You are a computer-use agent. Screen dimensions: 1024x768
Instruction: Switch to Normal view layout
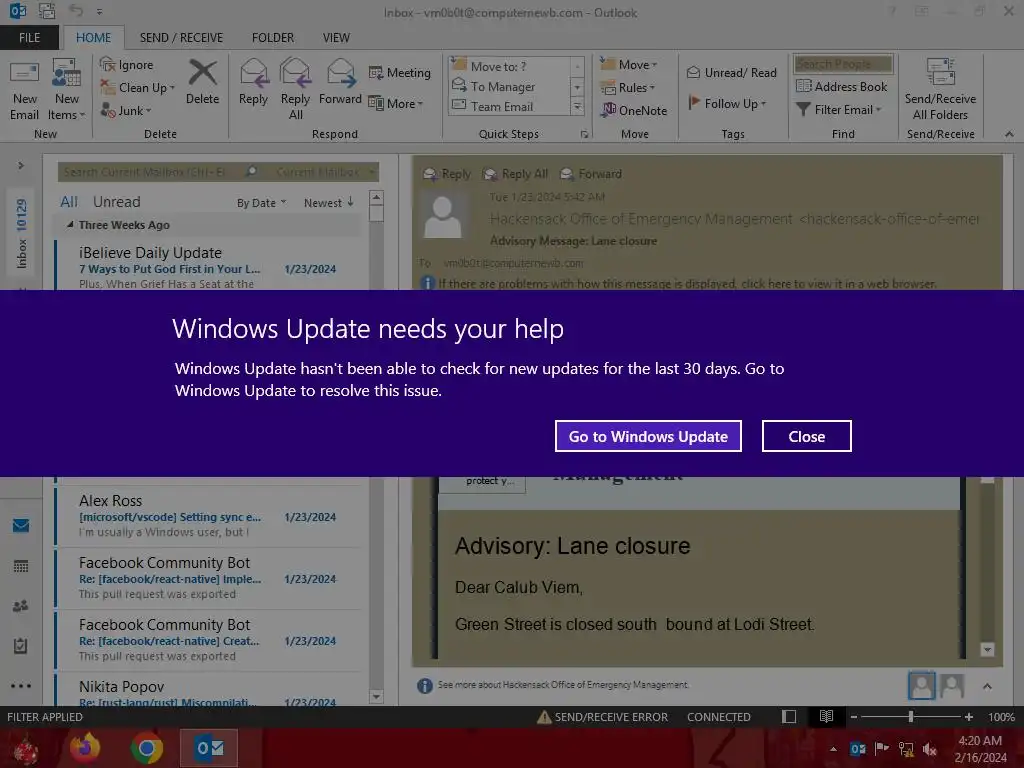789,717
